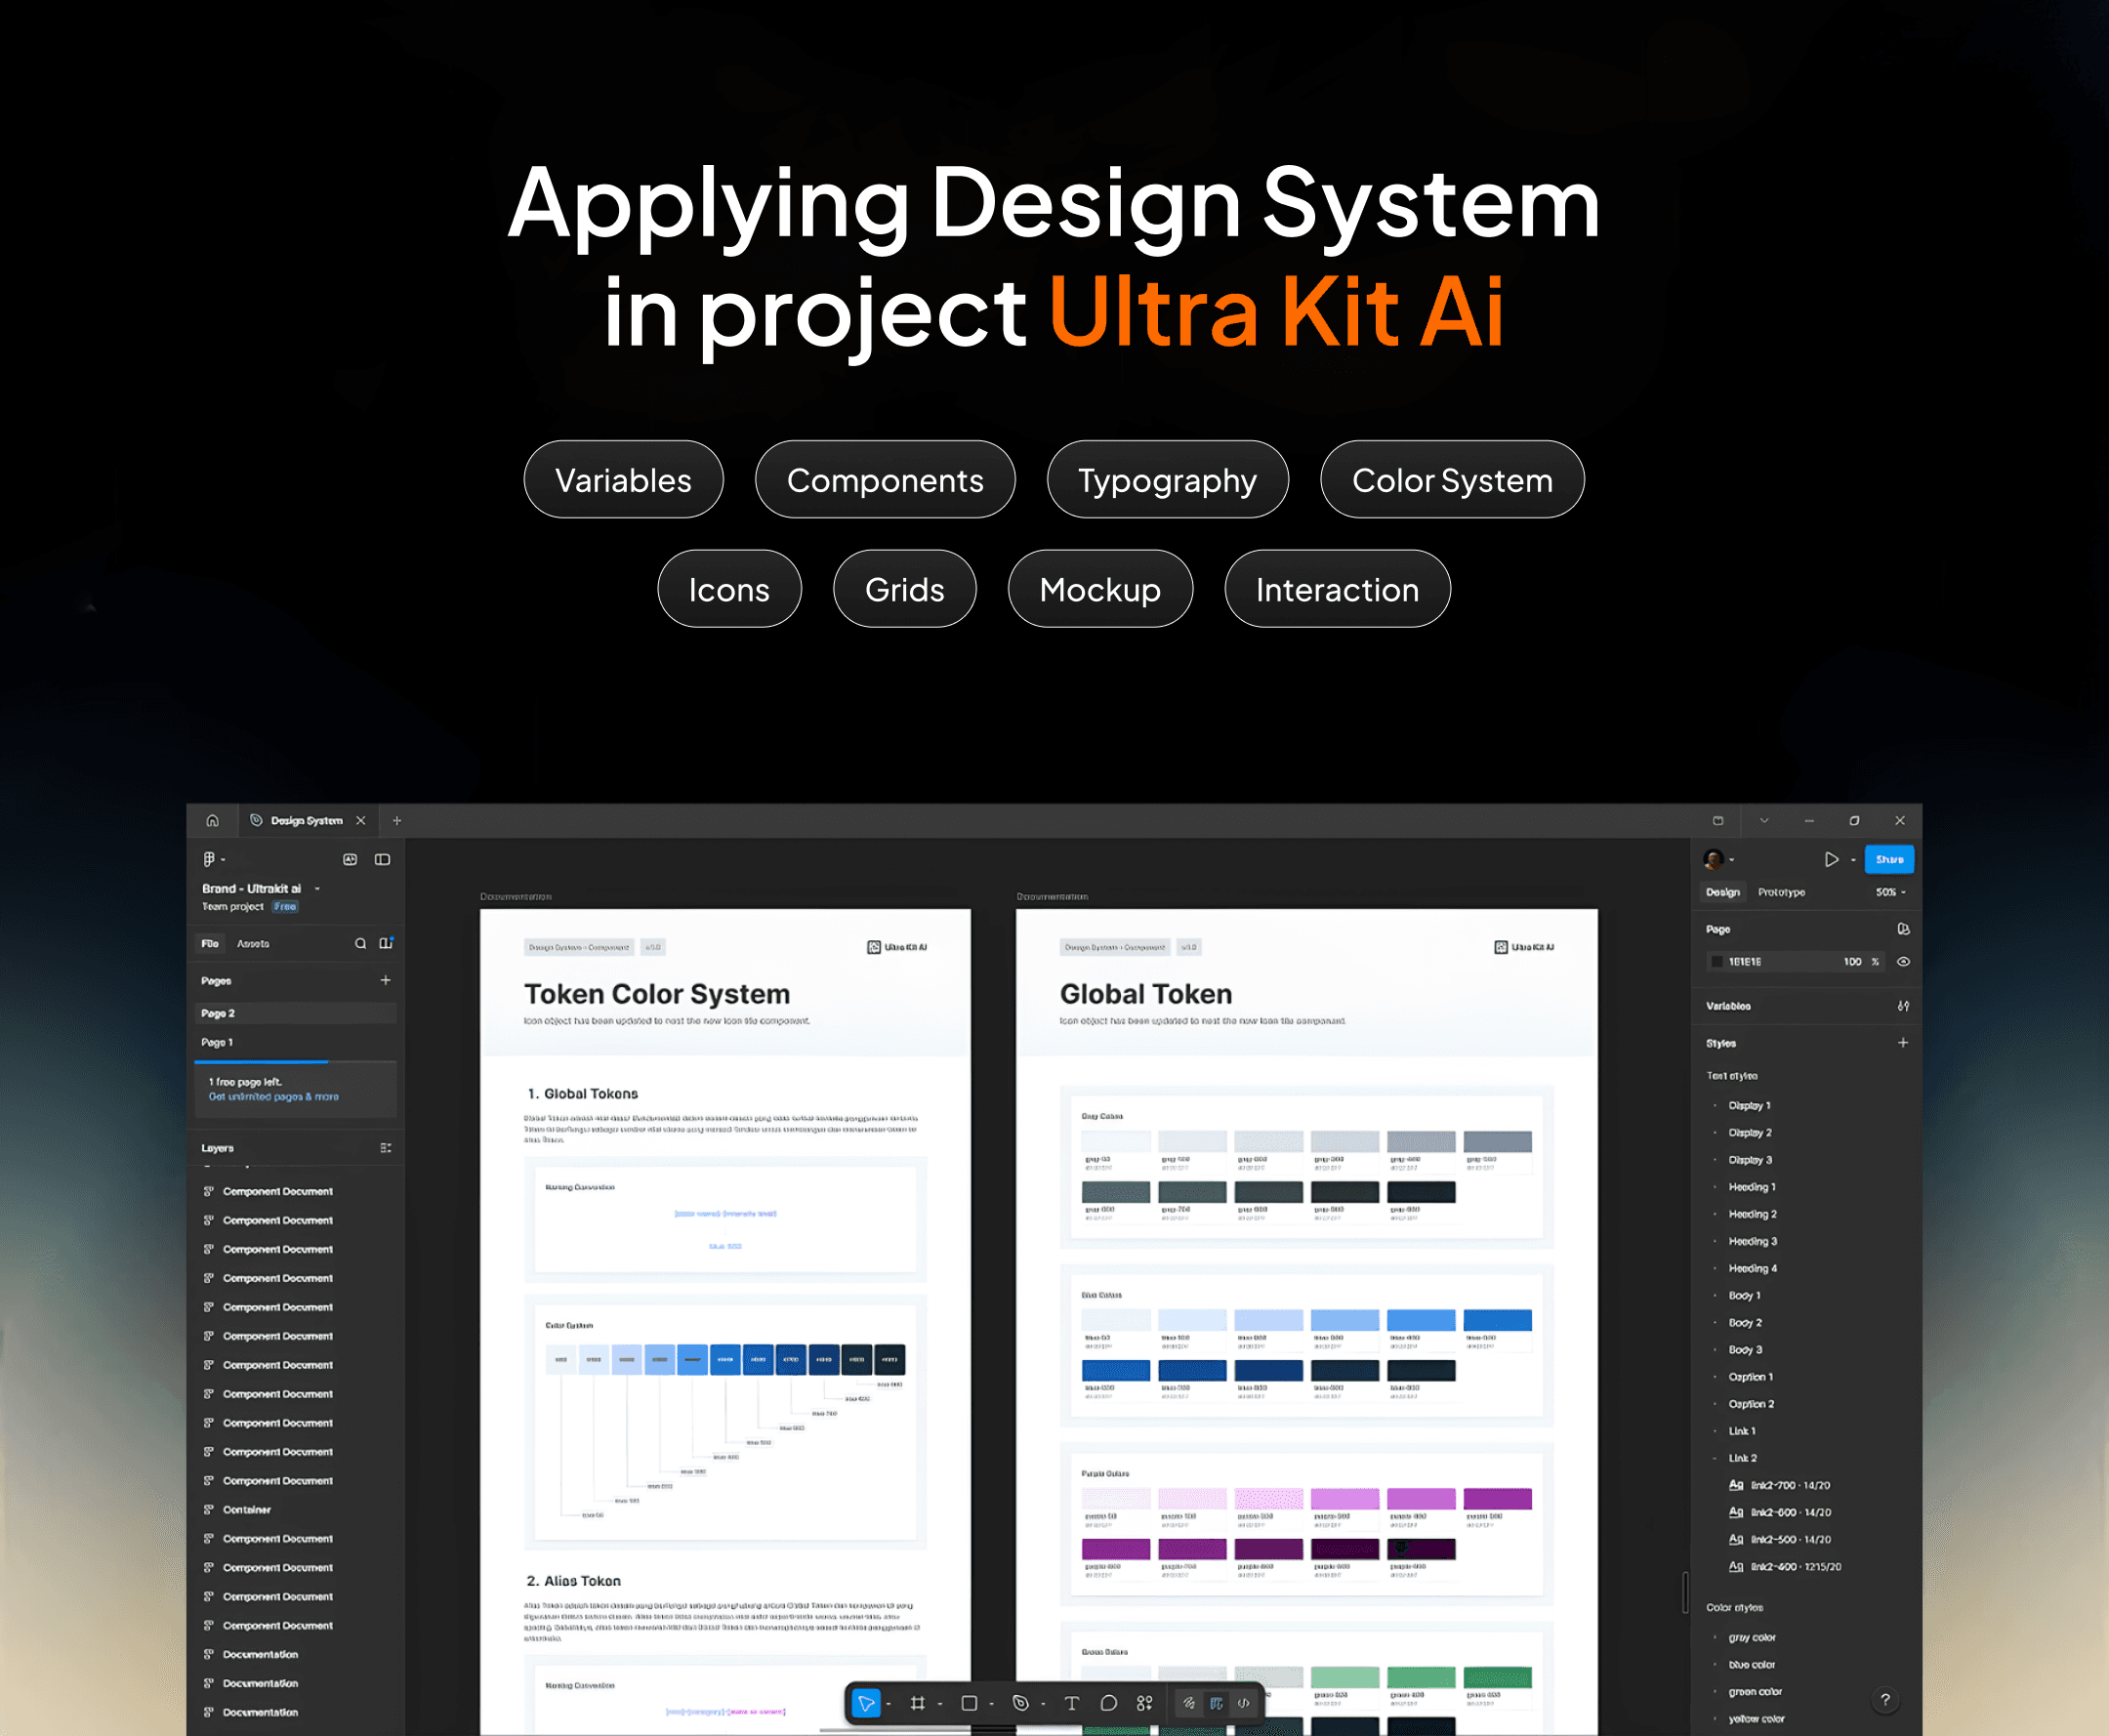
Task: Open a new tab with the plus icon
Action: (x=397, y=820)
